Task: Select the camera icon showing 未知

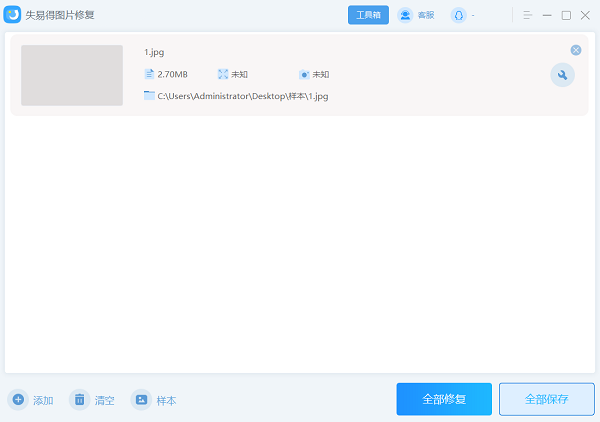Action: (x=304, y=74)
